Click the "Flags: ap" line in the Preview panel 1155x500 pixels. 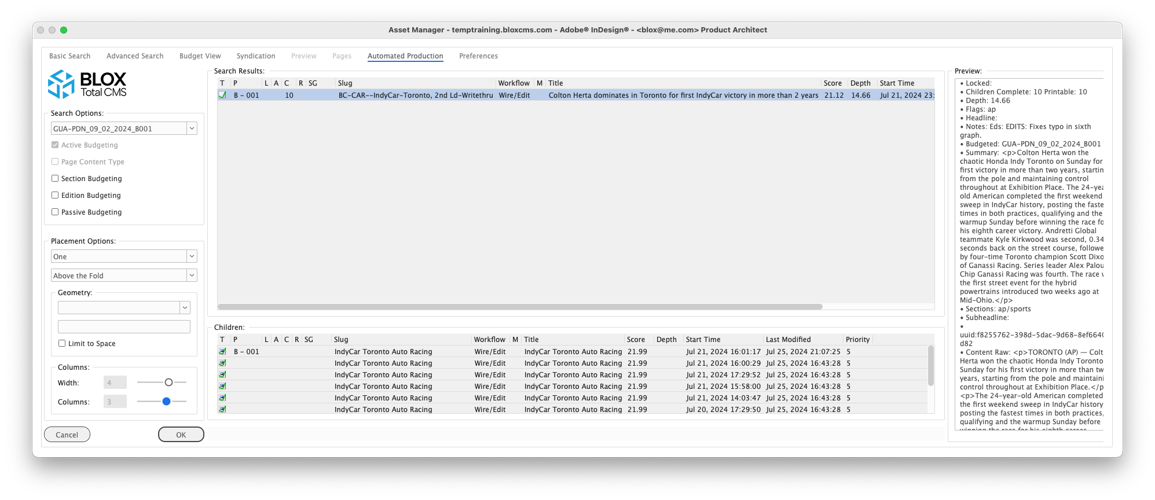click(x=980, y=109)
